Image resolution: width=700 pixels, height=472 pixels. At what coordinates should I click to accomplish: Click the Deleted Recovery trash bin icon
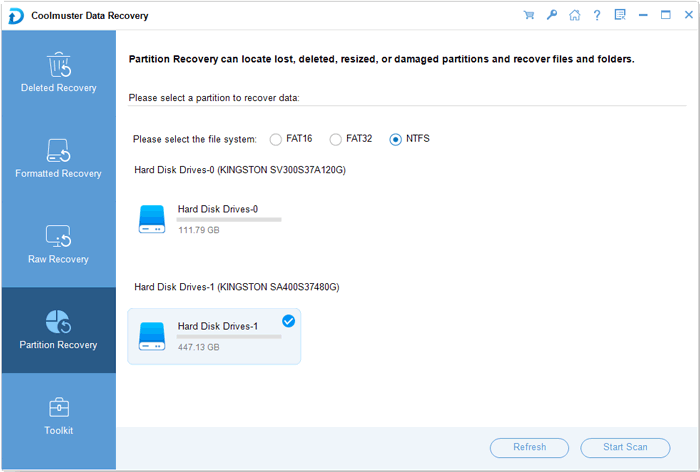(x=59, y=65)
